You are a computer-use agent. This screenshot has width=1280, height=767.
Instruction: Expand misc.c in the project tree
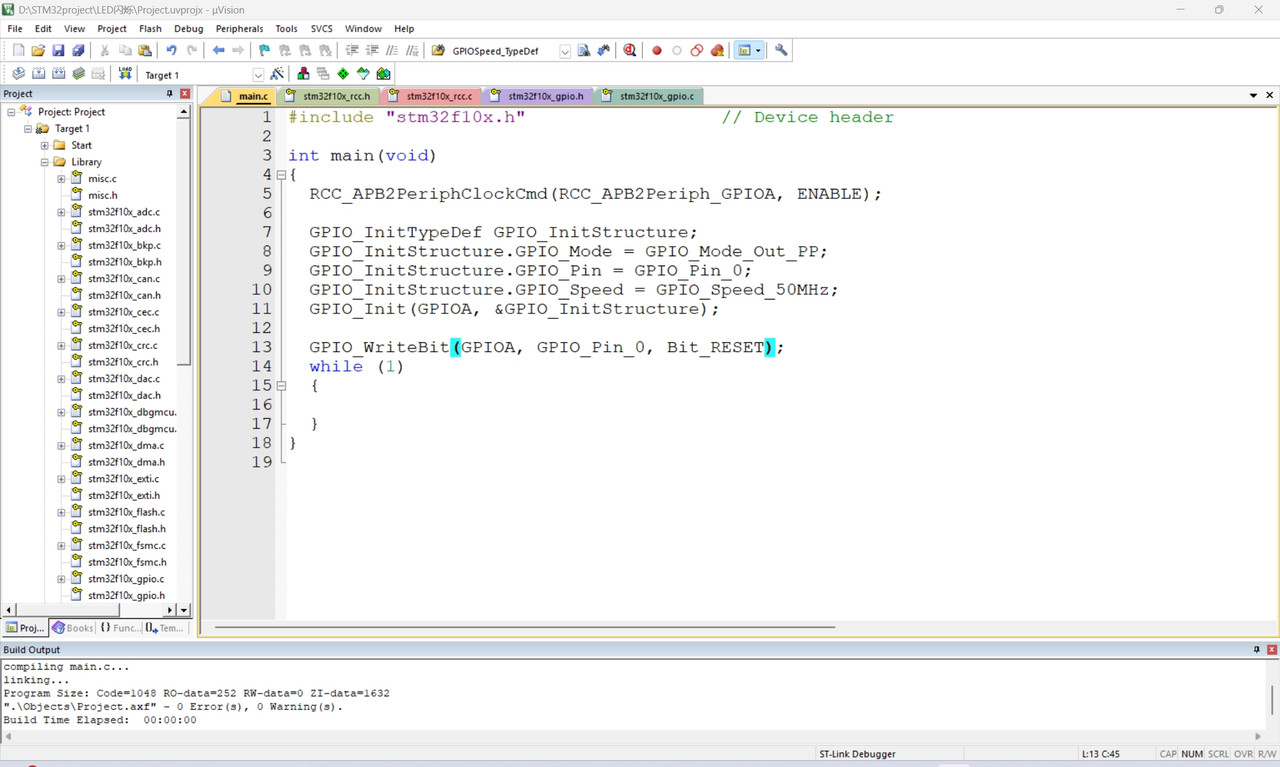pos(61,179)
